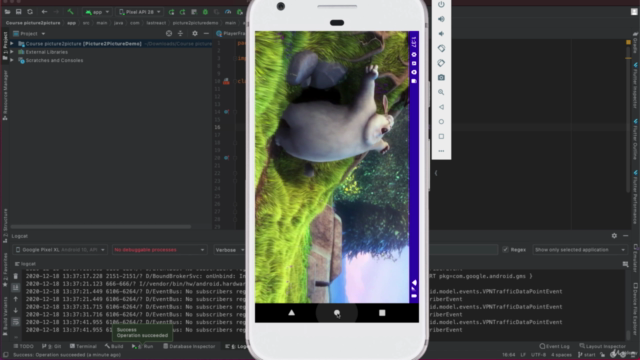Viewport: 640px width, 360px height.
Task: Hide the Project panel with minus icon
Action: point(206,33)
